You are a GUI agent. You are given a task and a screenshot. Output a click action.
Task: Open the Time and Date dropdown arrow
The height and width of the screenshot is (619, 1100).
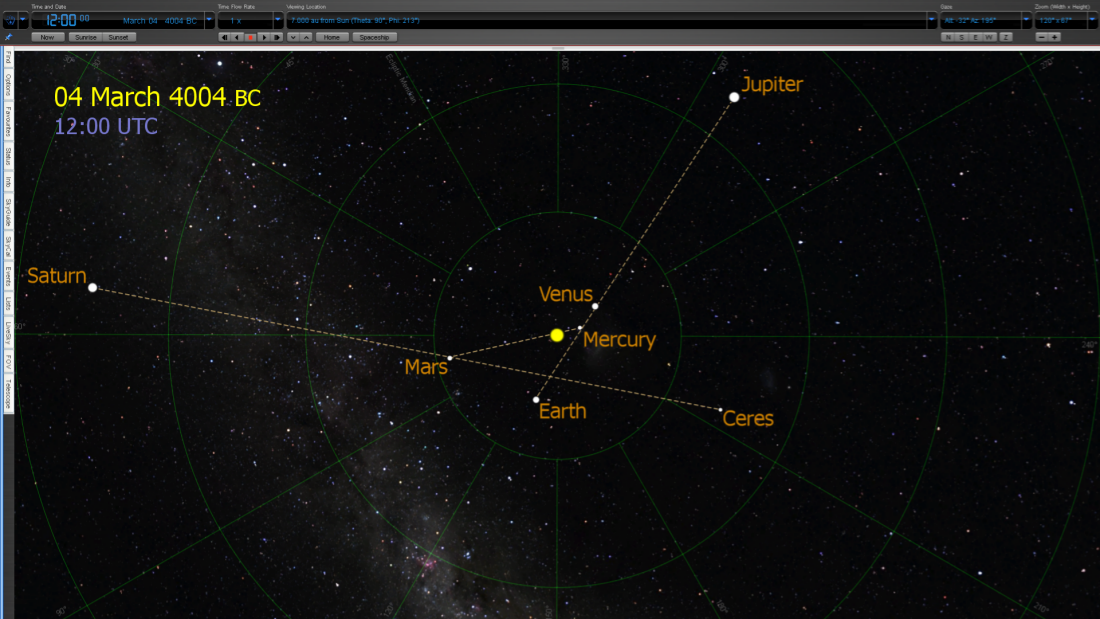coord(209,20)
